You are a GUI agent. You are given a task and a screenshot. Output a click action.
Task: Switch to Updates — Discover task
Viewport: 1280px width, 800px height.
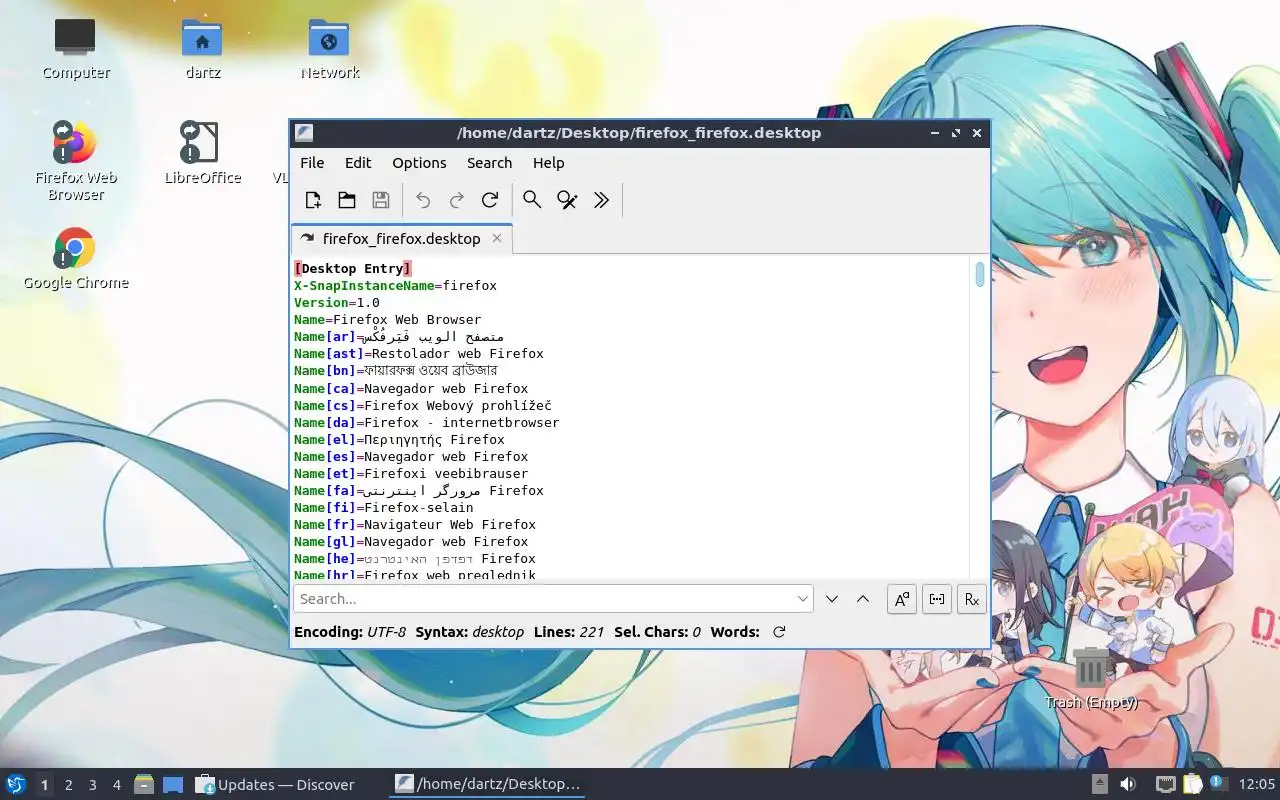click(x=275, y=785)
